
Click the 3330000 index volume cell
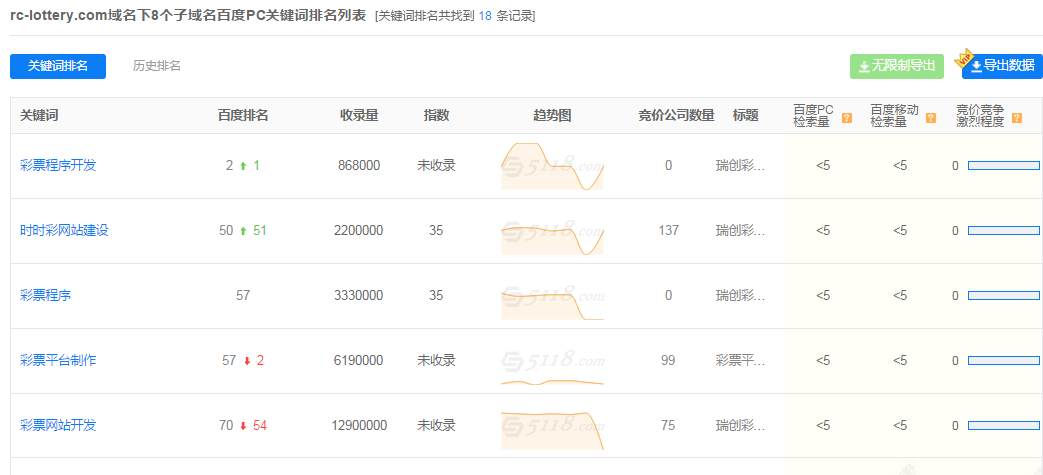click(359, 295)
